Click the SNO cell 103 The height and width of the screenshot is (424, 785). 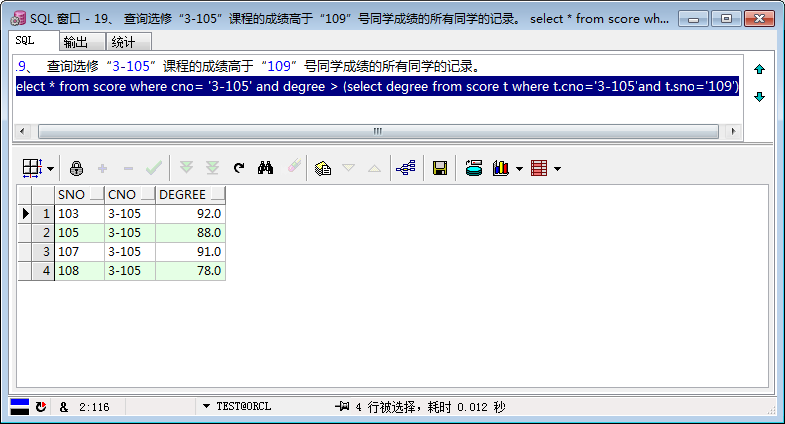tap(80, 214)
